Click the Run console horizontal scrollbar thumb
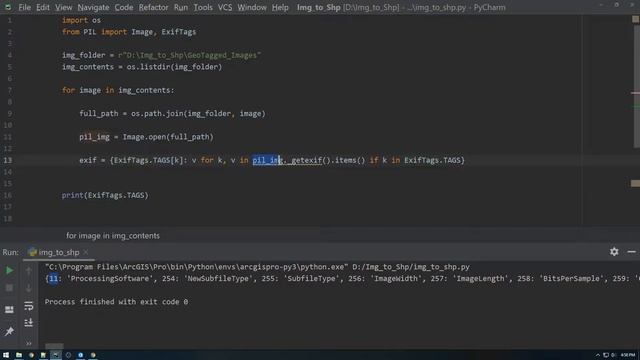Screen dimensions: 640x360 point(54,346)
